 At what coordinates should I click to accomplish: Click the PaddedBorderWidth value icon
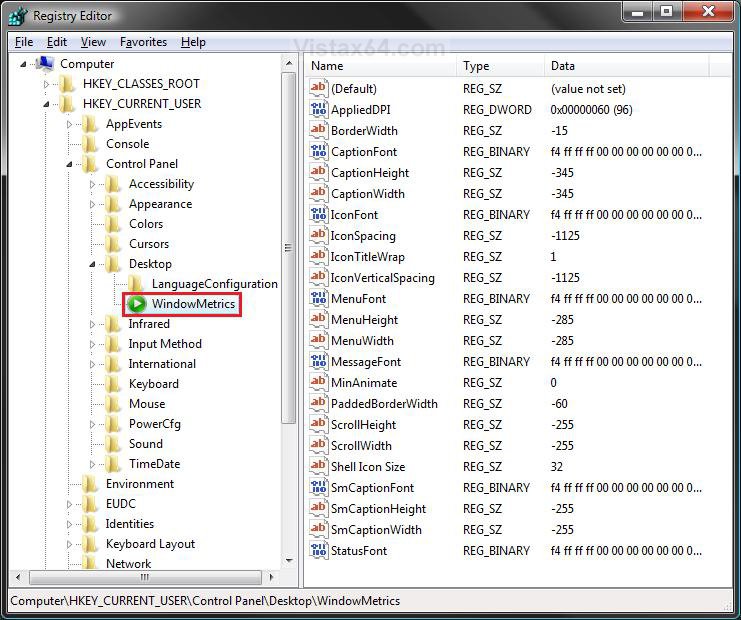tap(318, 403)
